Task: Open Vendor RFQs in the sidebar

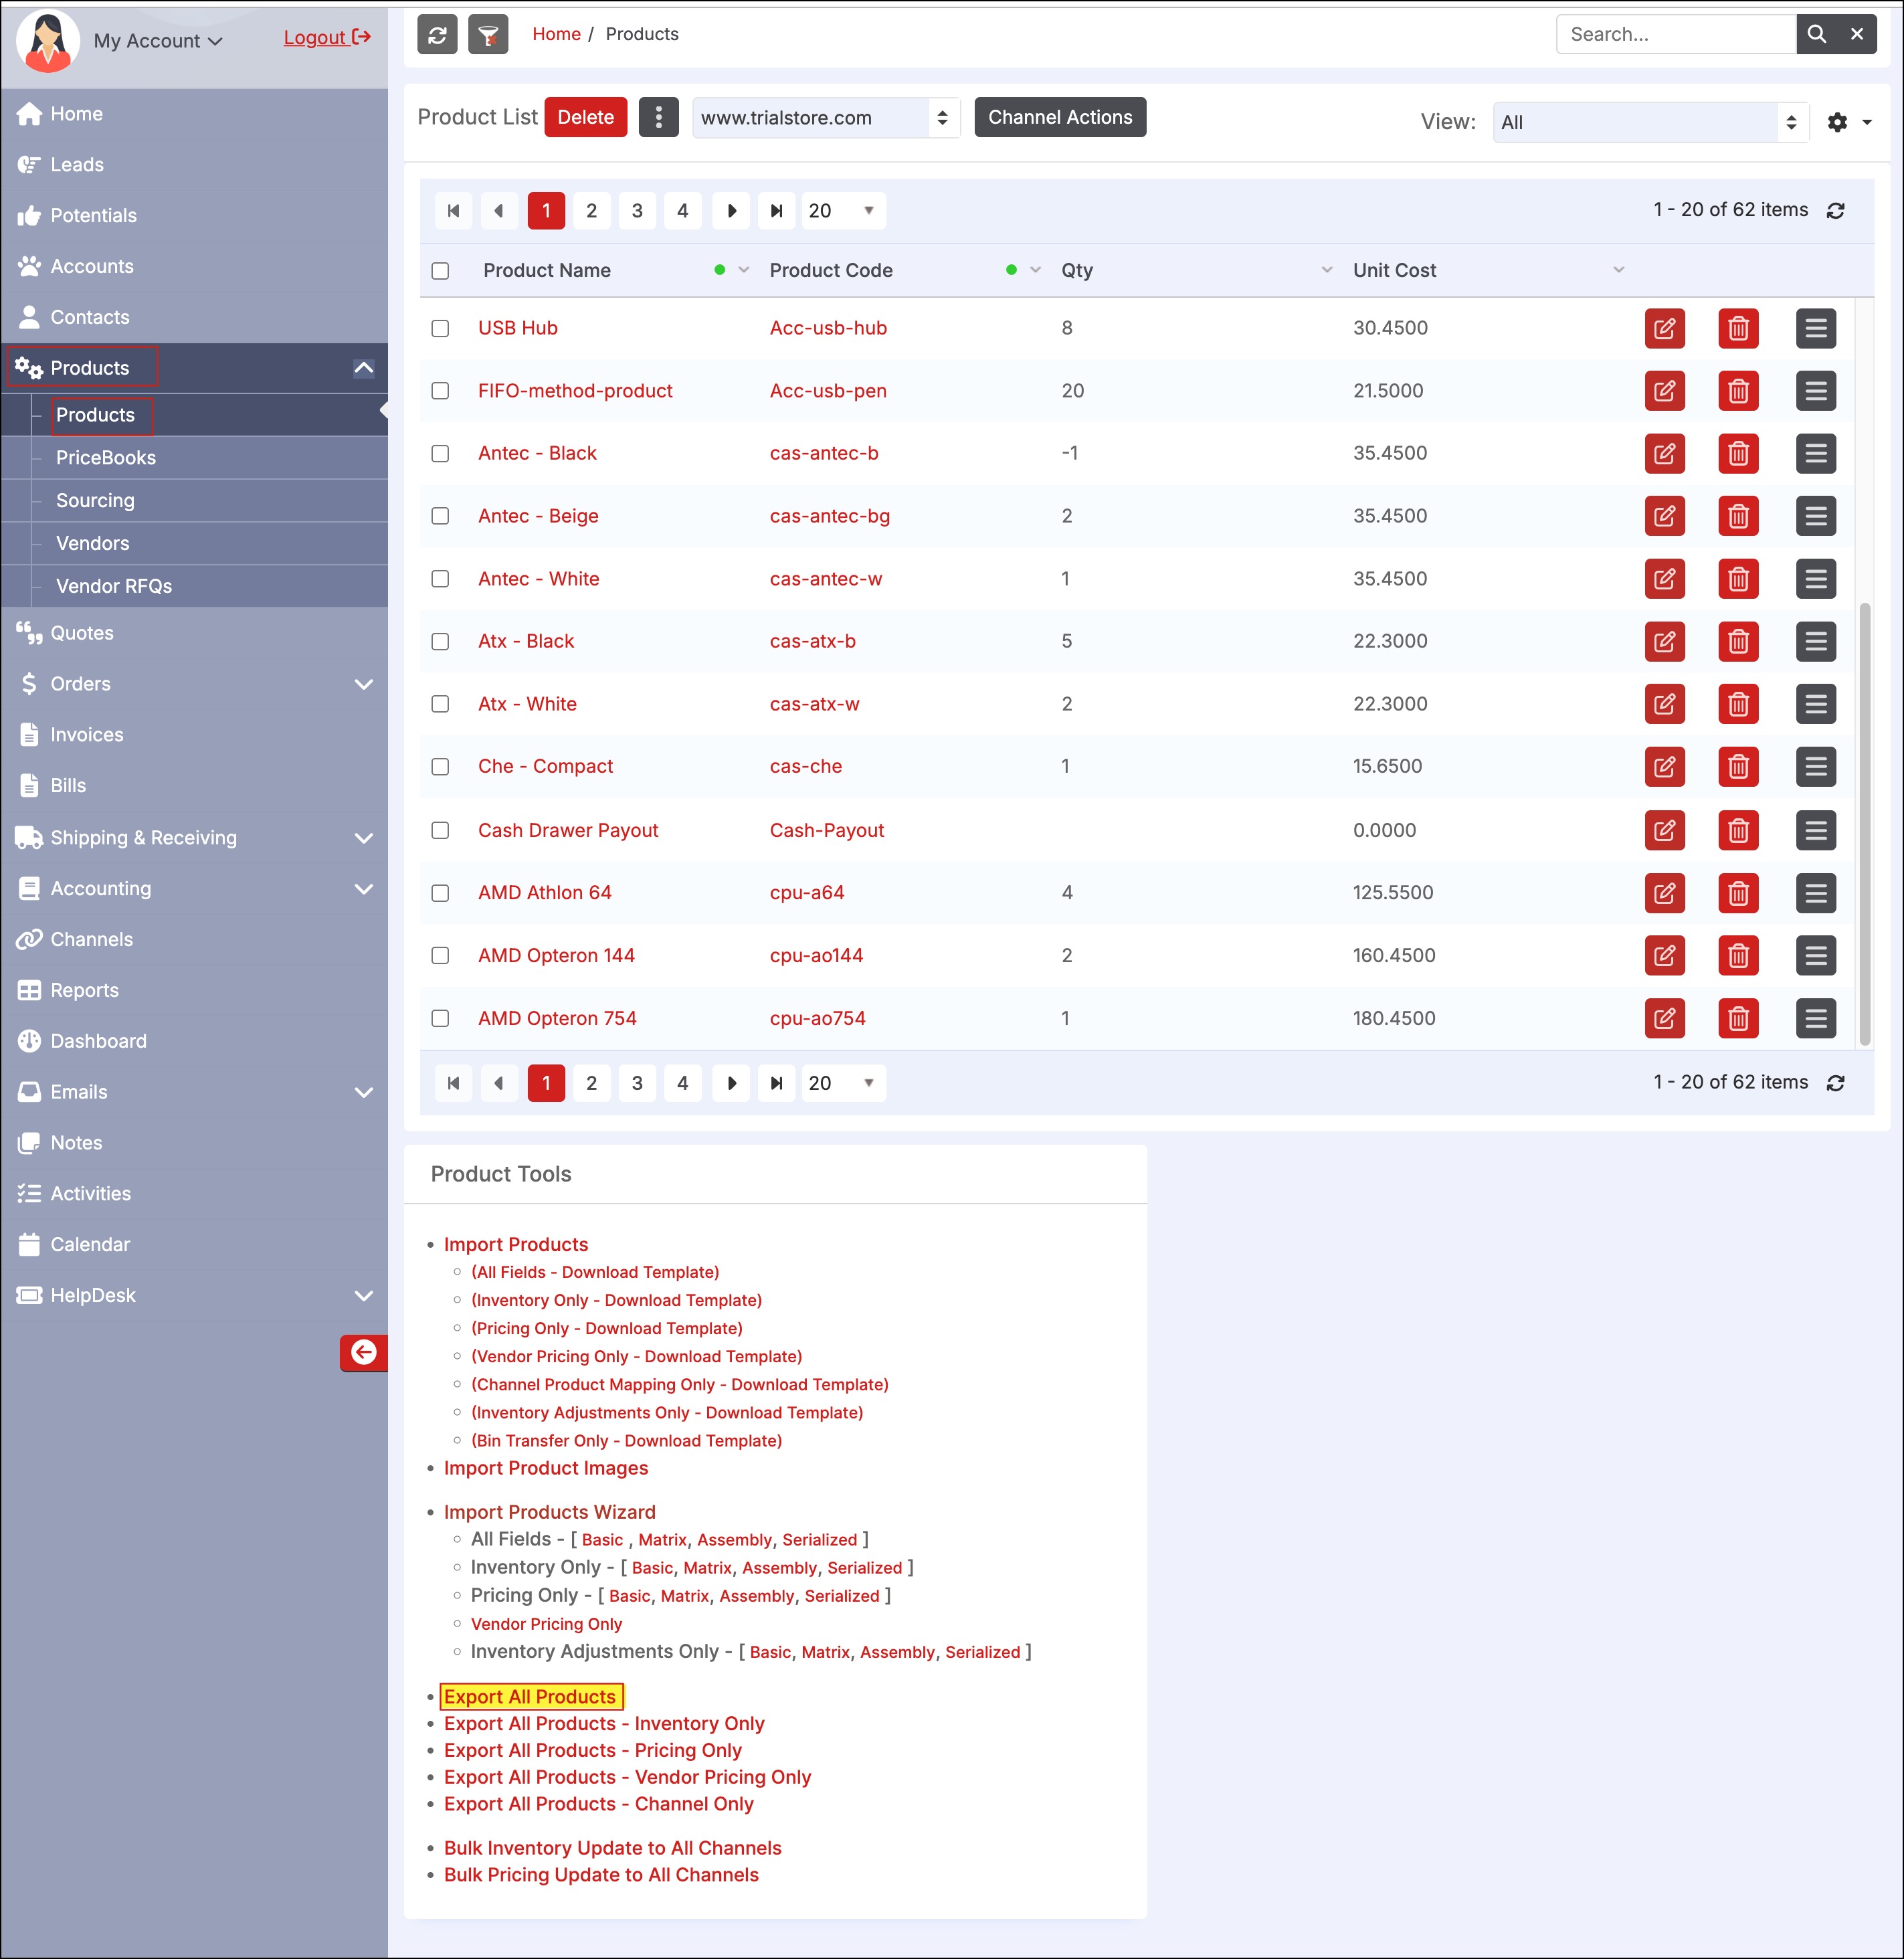Action: (x=113, y=587)
